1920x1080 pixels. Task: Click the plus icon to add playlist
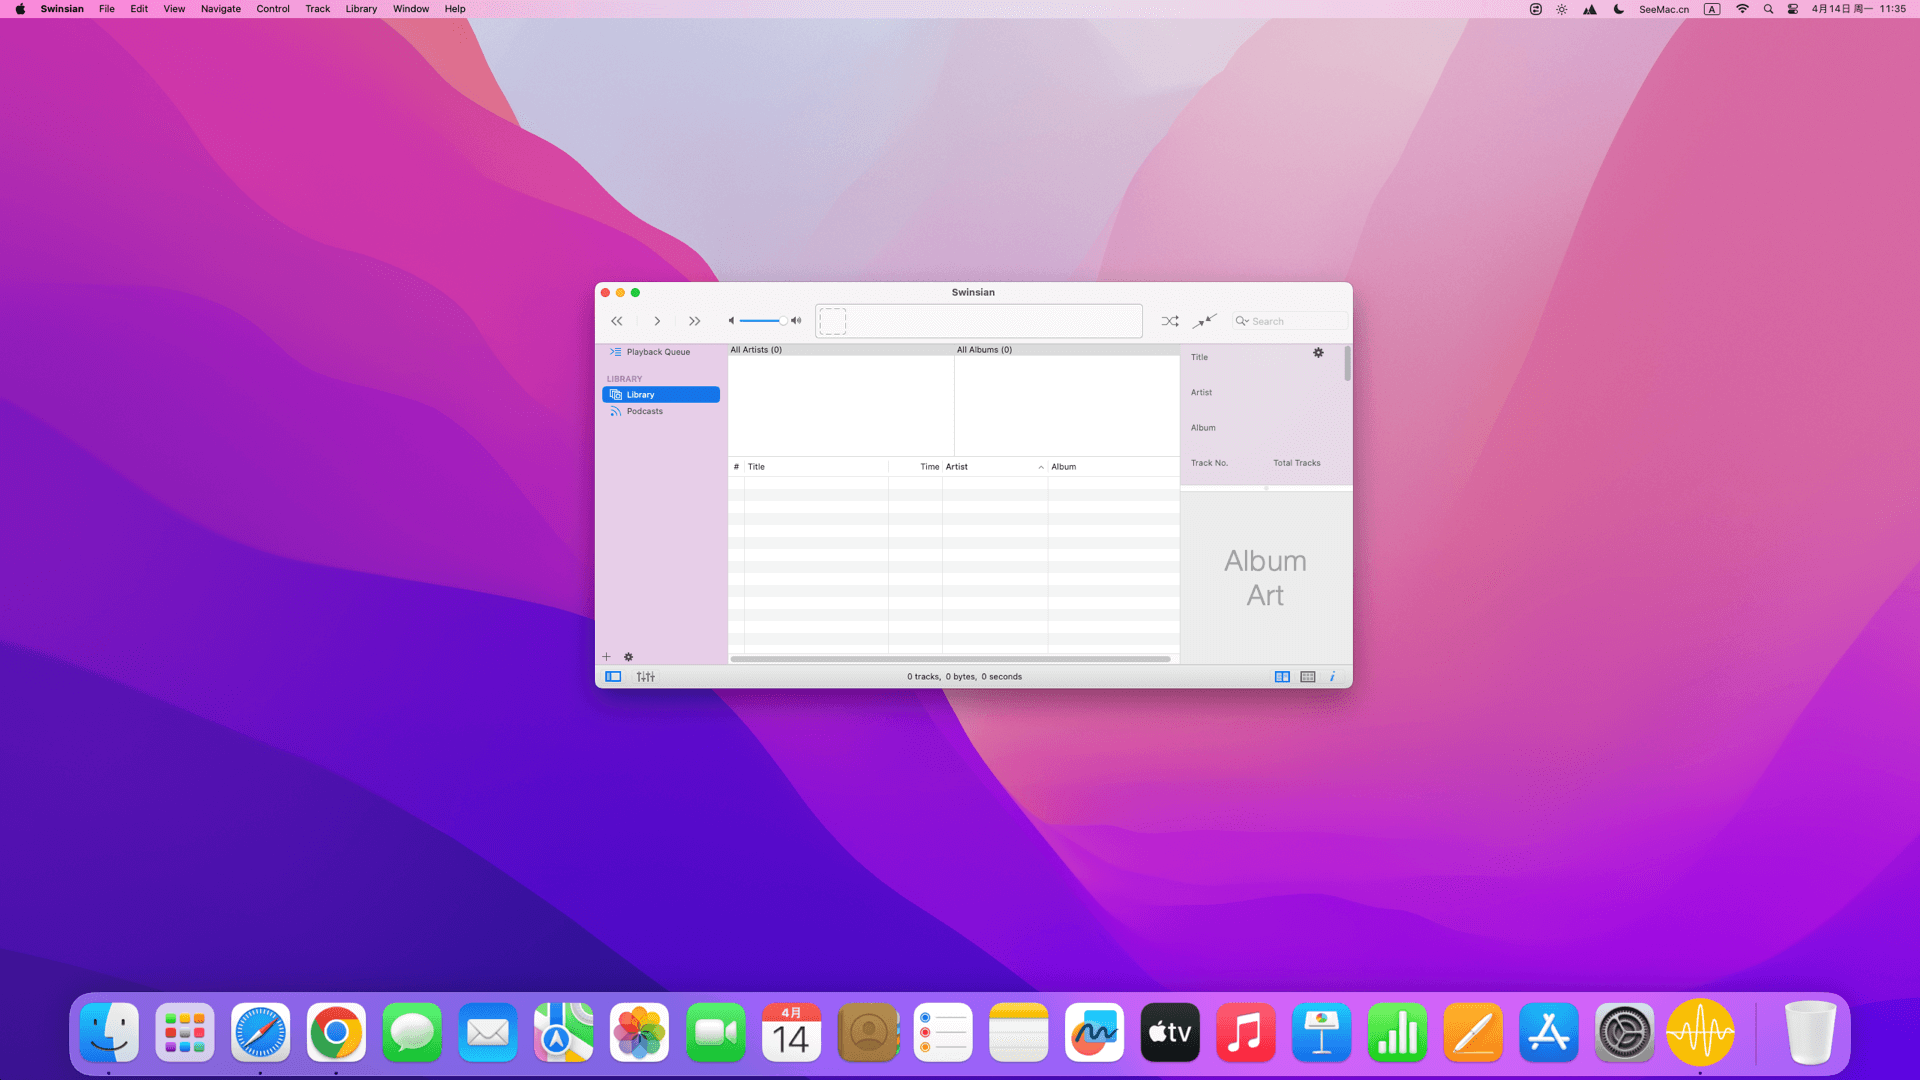(x=606, y=657)
